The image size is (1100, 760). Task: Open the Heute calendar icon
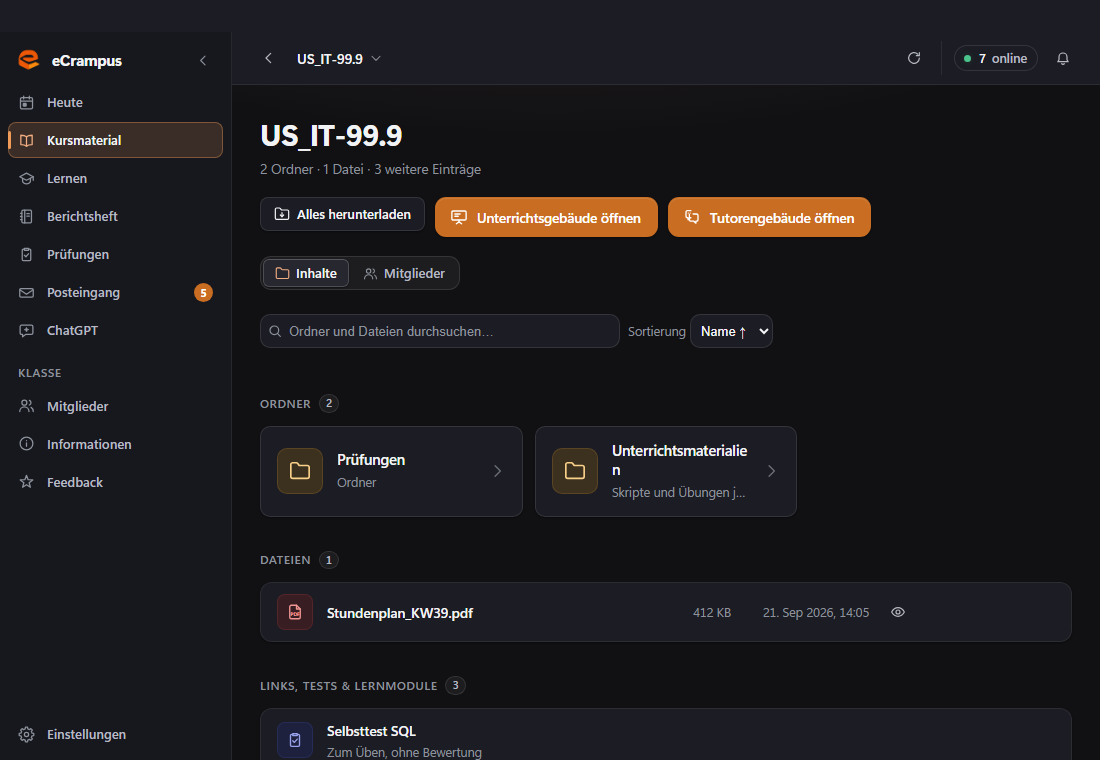coord(27,102)
